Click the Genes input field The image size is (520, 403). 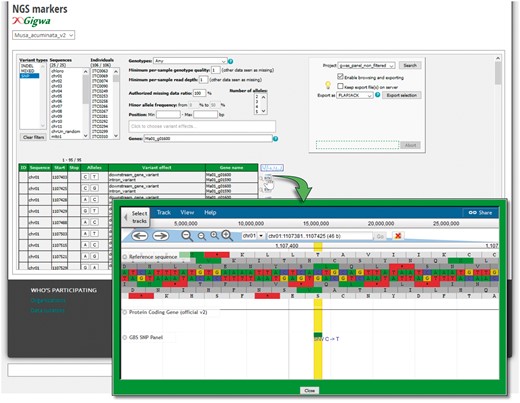pyautogui.click(x=208, y=138)
